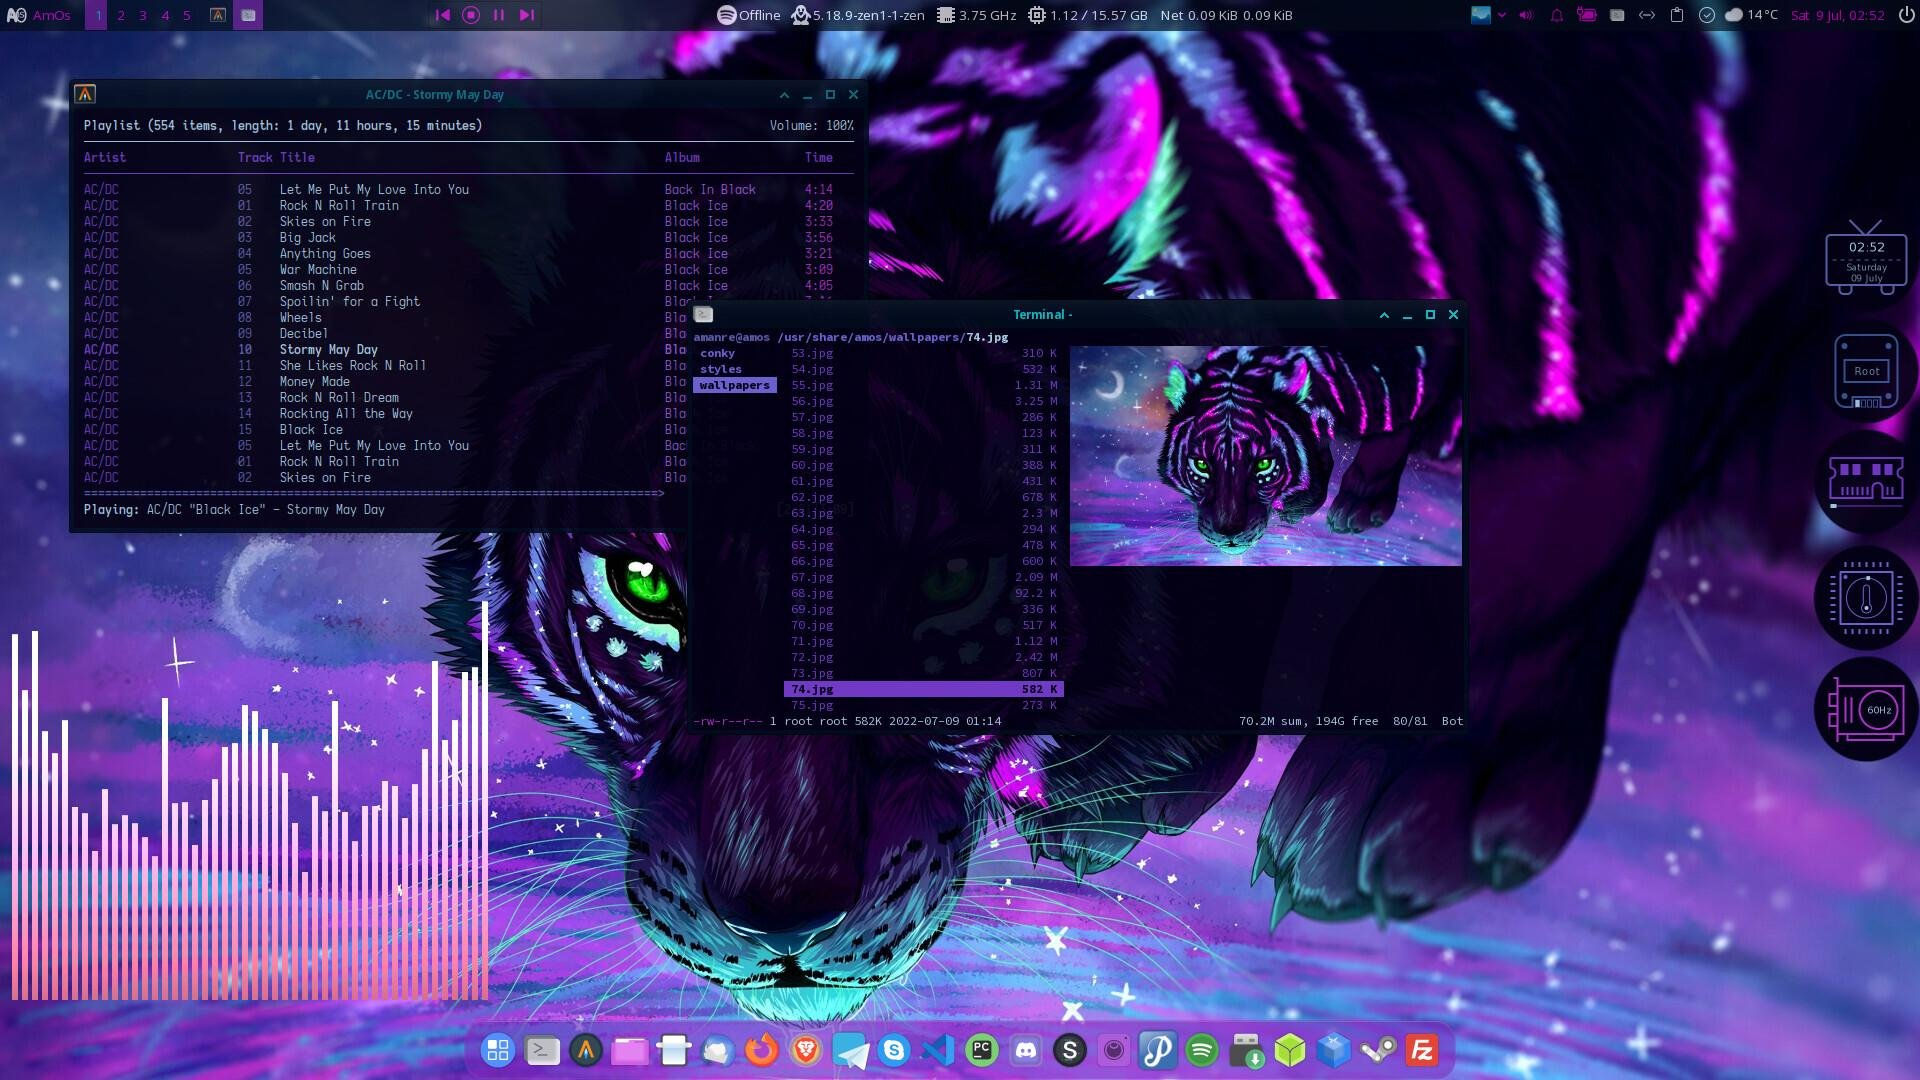The height and width of the screenshot is (1080, 1920).
Task: Select track 'Big Jack' in the playlist
Action: coord(468,237)
